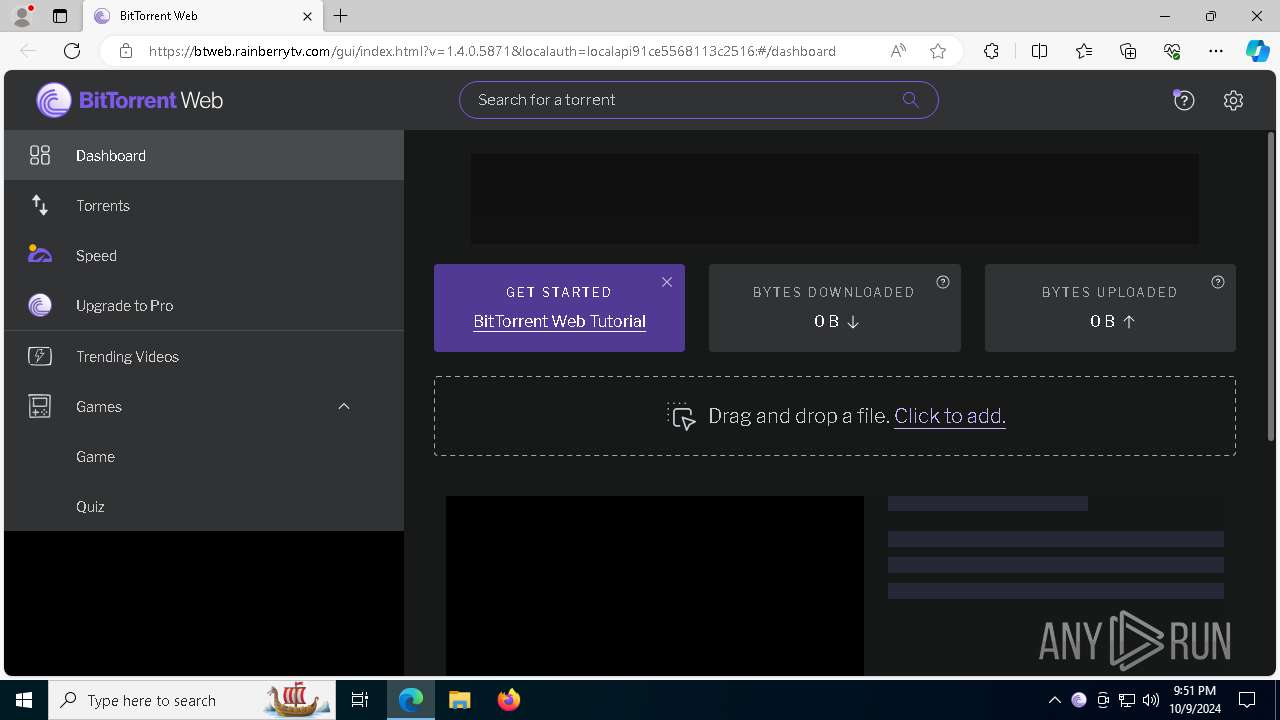This screenshot has height=720, width=1280.
Task: Open Torrents in the sidebar
Action: (x=204, y=205)
